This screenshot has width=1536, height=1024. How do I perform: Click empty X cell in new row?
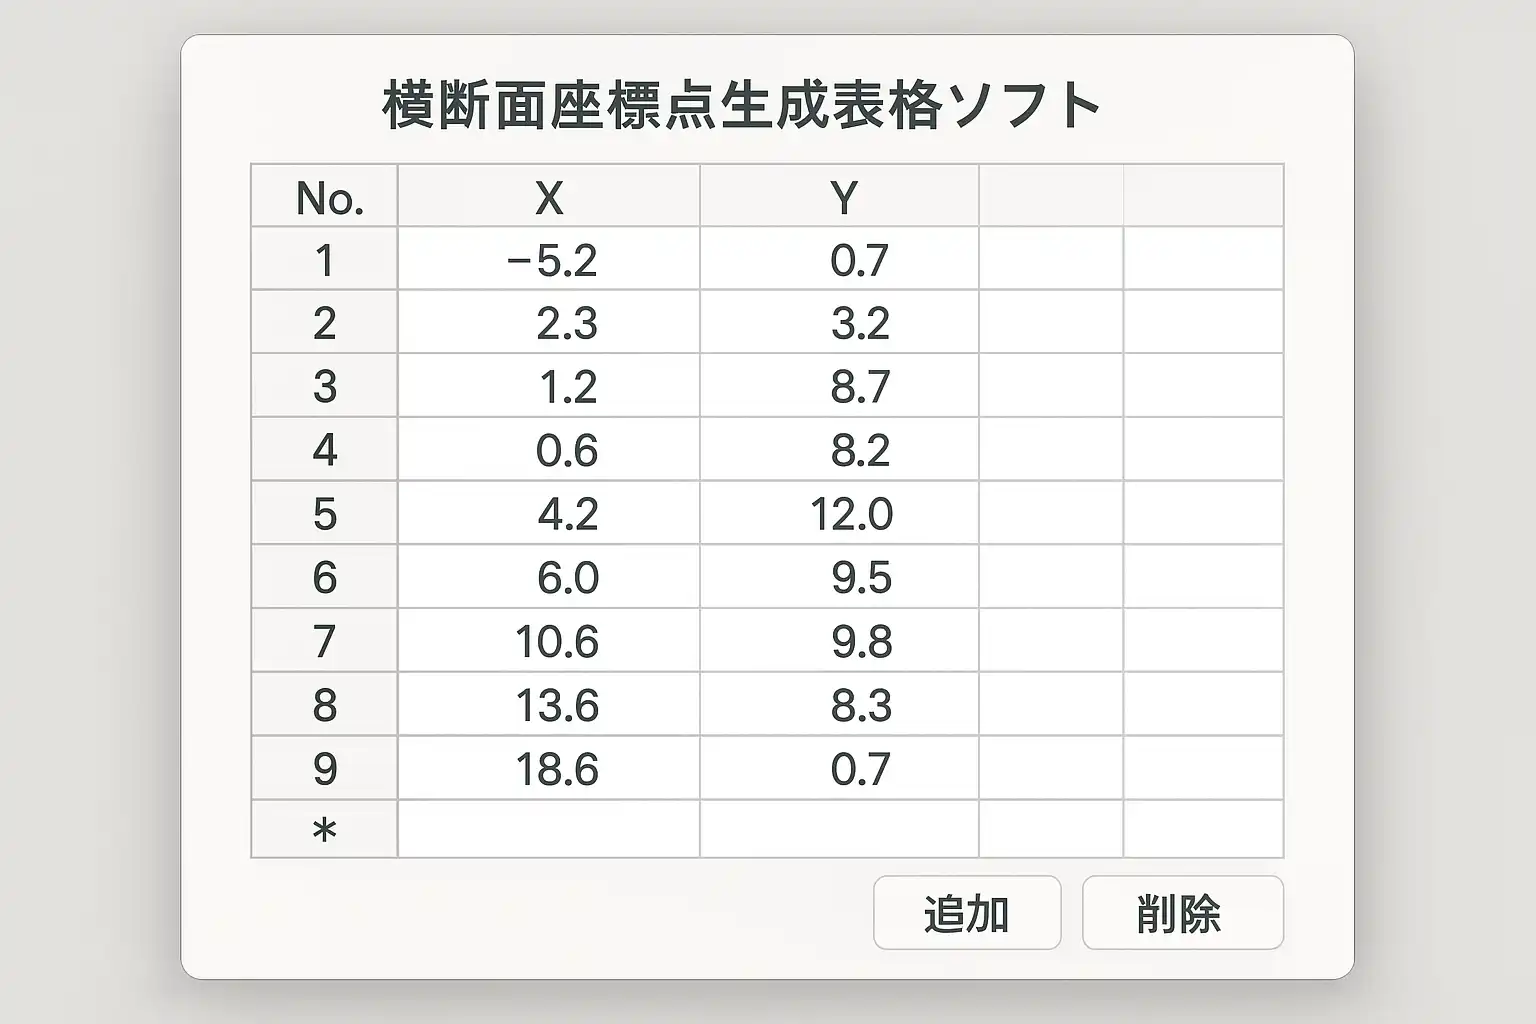point(548,830)
